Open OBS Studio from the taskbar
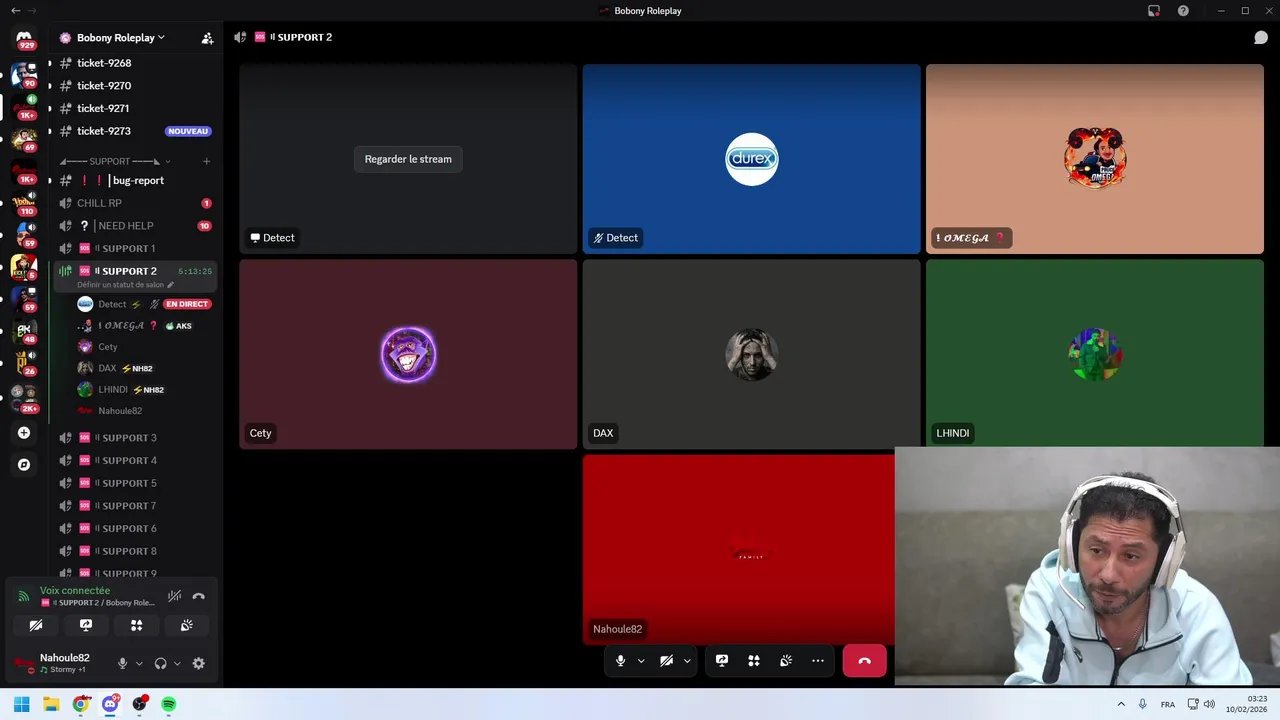1280x720 pixels. click(139, 704)
